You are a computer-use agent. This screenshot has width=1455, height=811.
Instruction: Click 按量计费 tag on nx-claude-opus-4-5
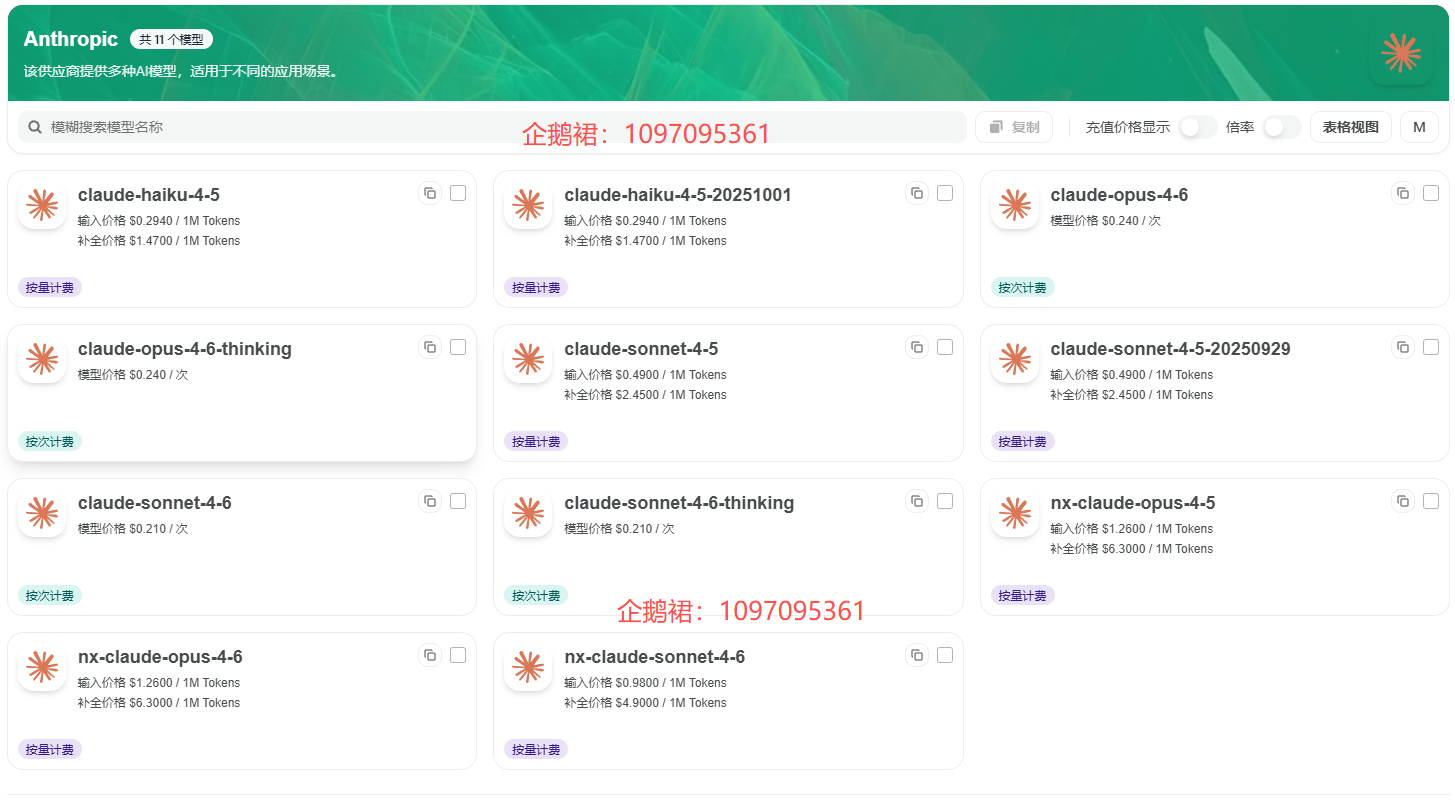pos(1023,595)
